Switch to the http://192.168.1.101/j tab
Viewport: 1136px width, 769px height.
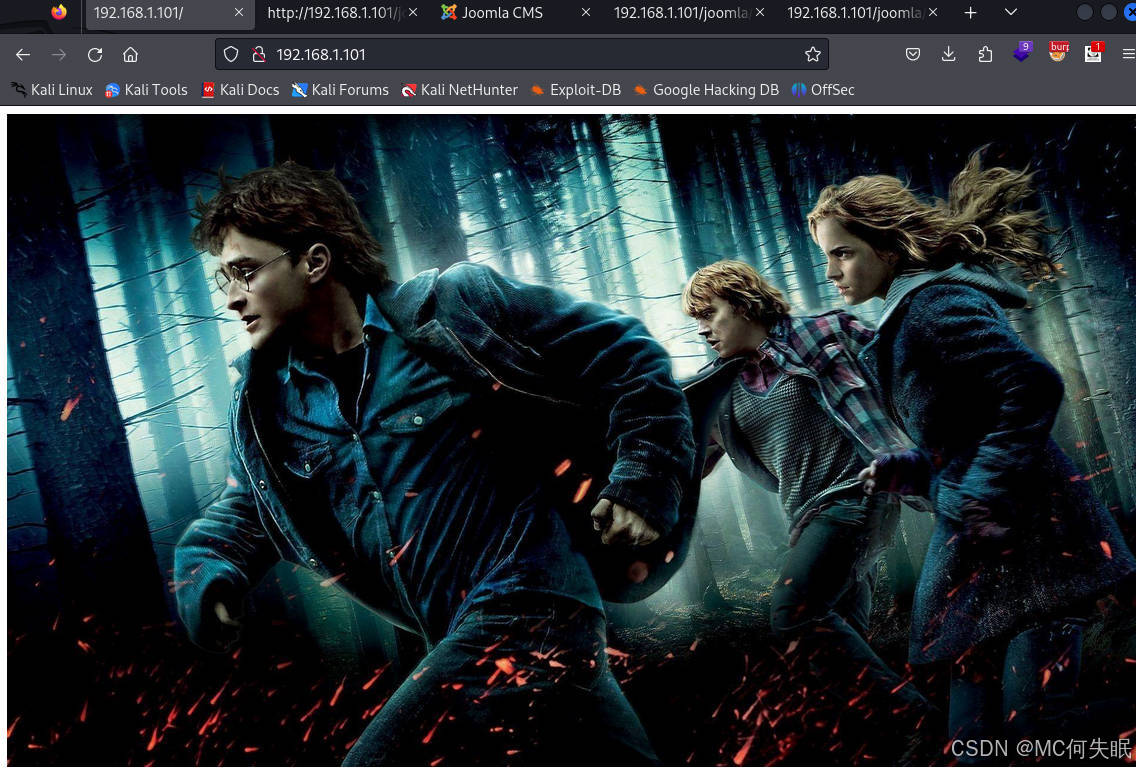[x=341, y=13]
